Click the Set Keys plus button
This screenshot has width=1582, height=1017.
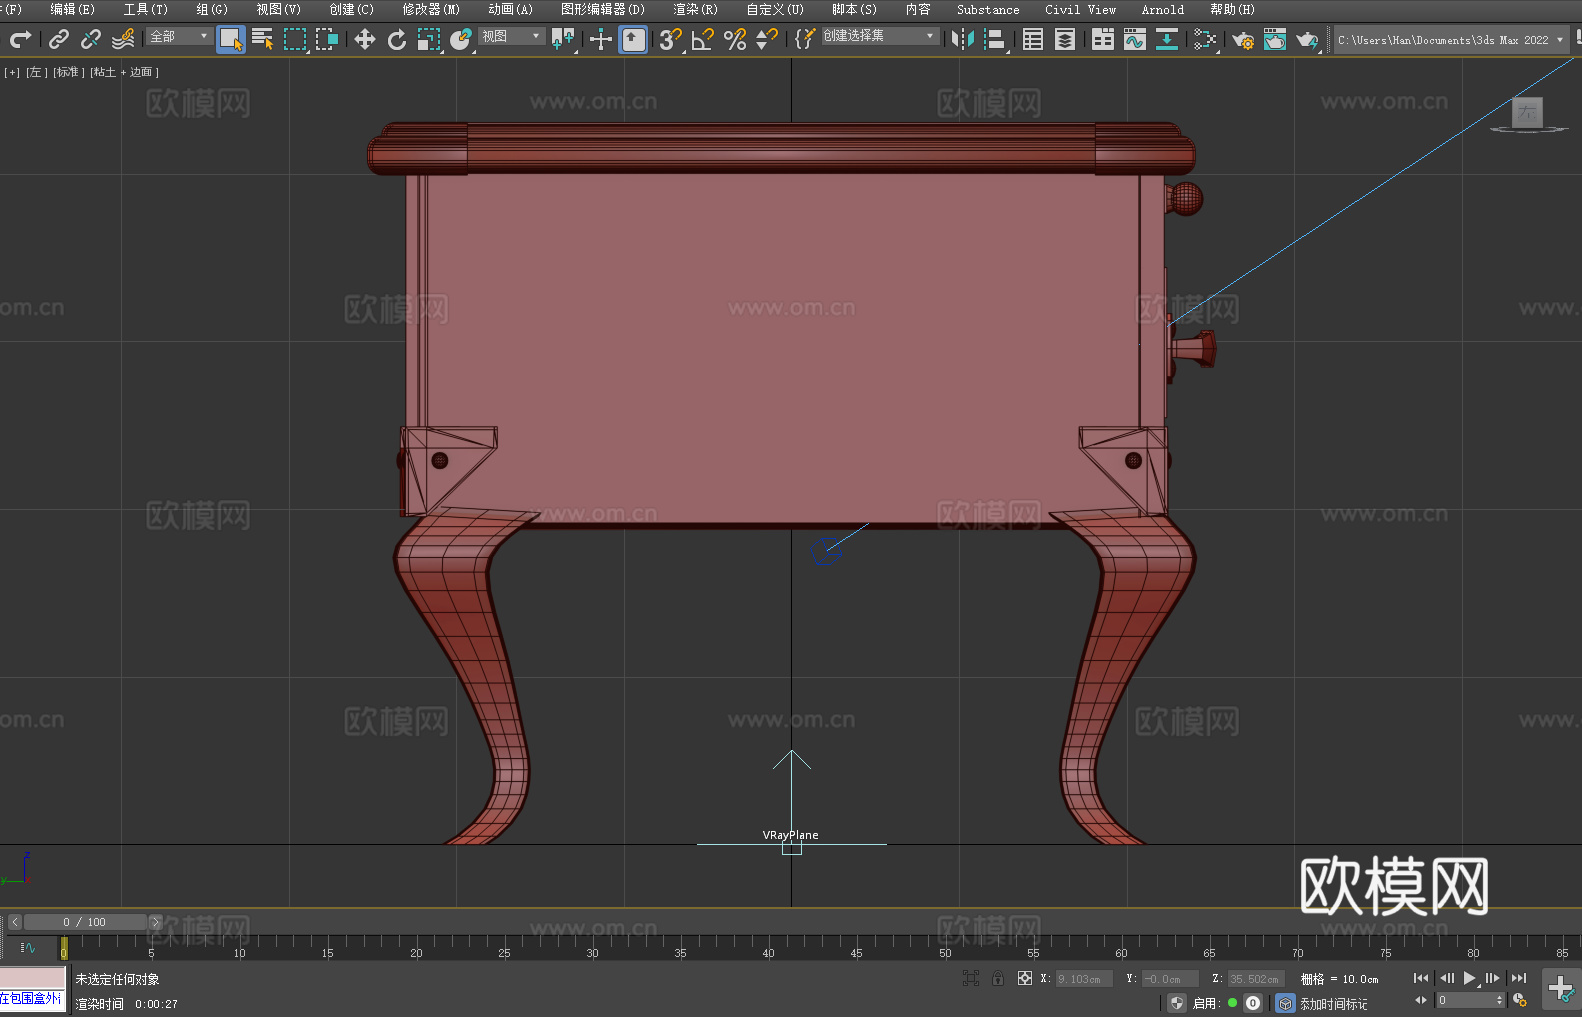click(1561, 990)
